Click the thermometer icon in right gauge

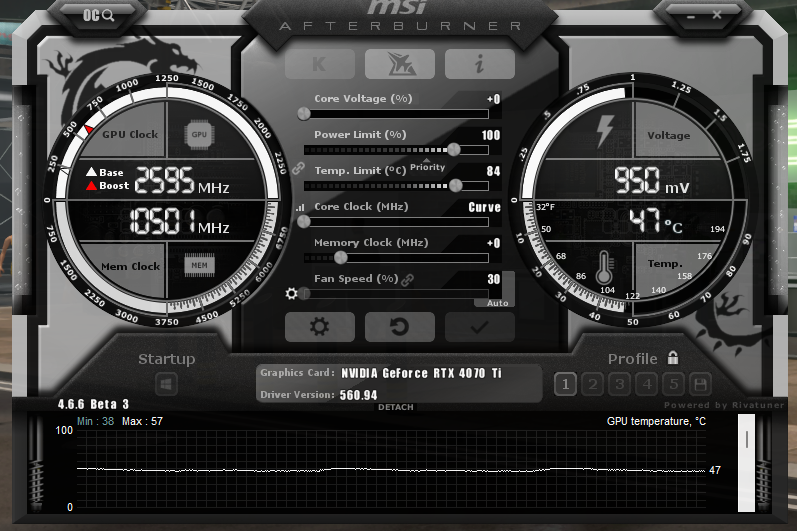604,267
